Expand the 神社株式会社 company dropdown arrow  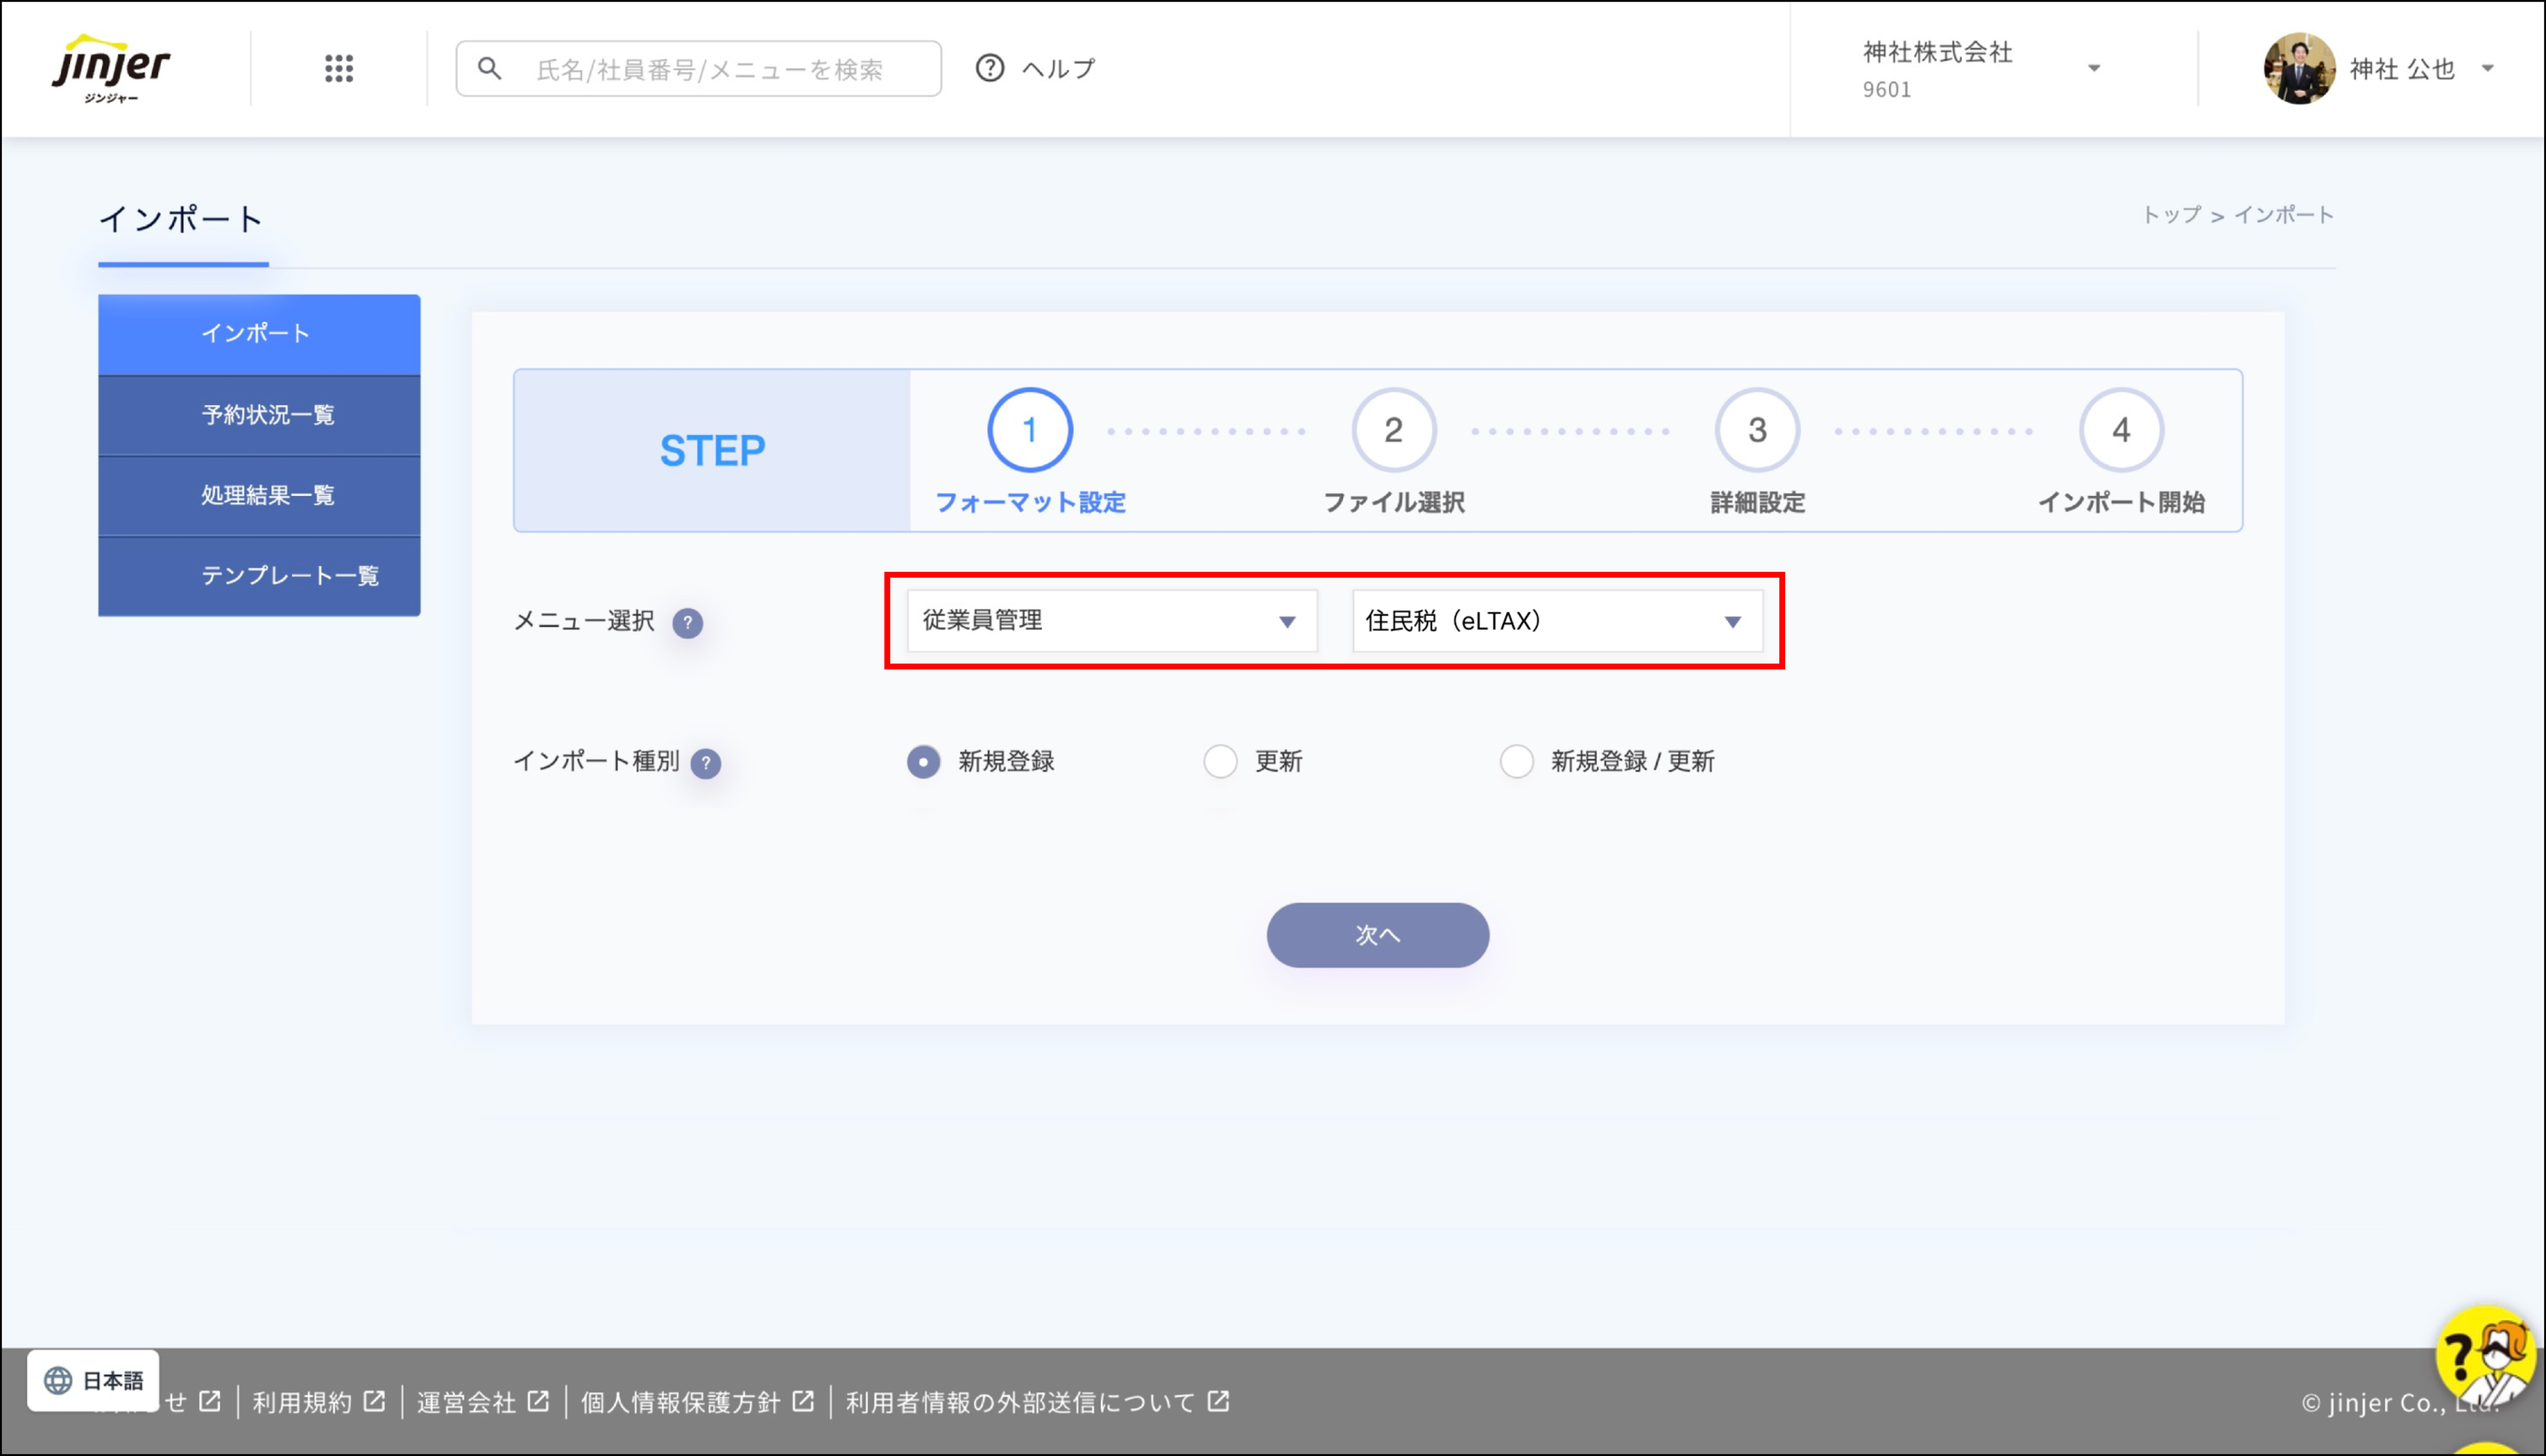(x=2093, y=68)
